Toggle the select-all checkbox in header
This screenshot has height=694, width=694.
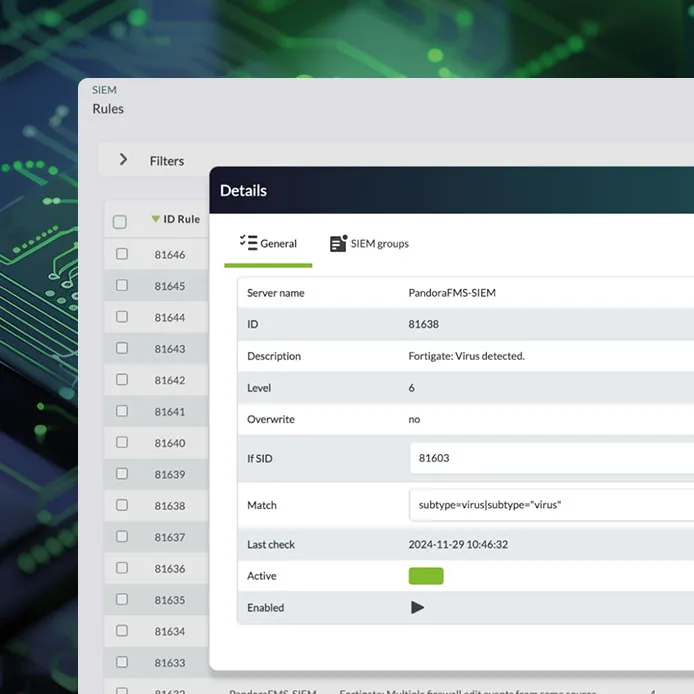coord(120,222)
